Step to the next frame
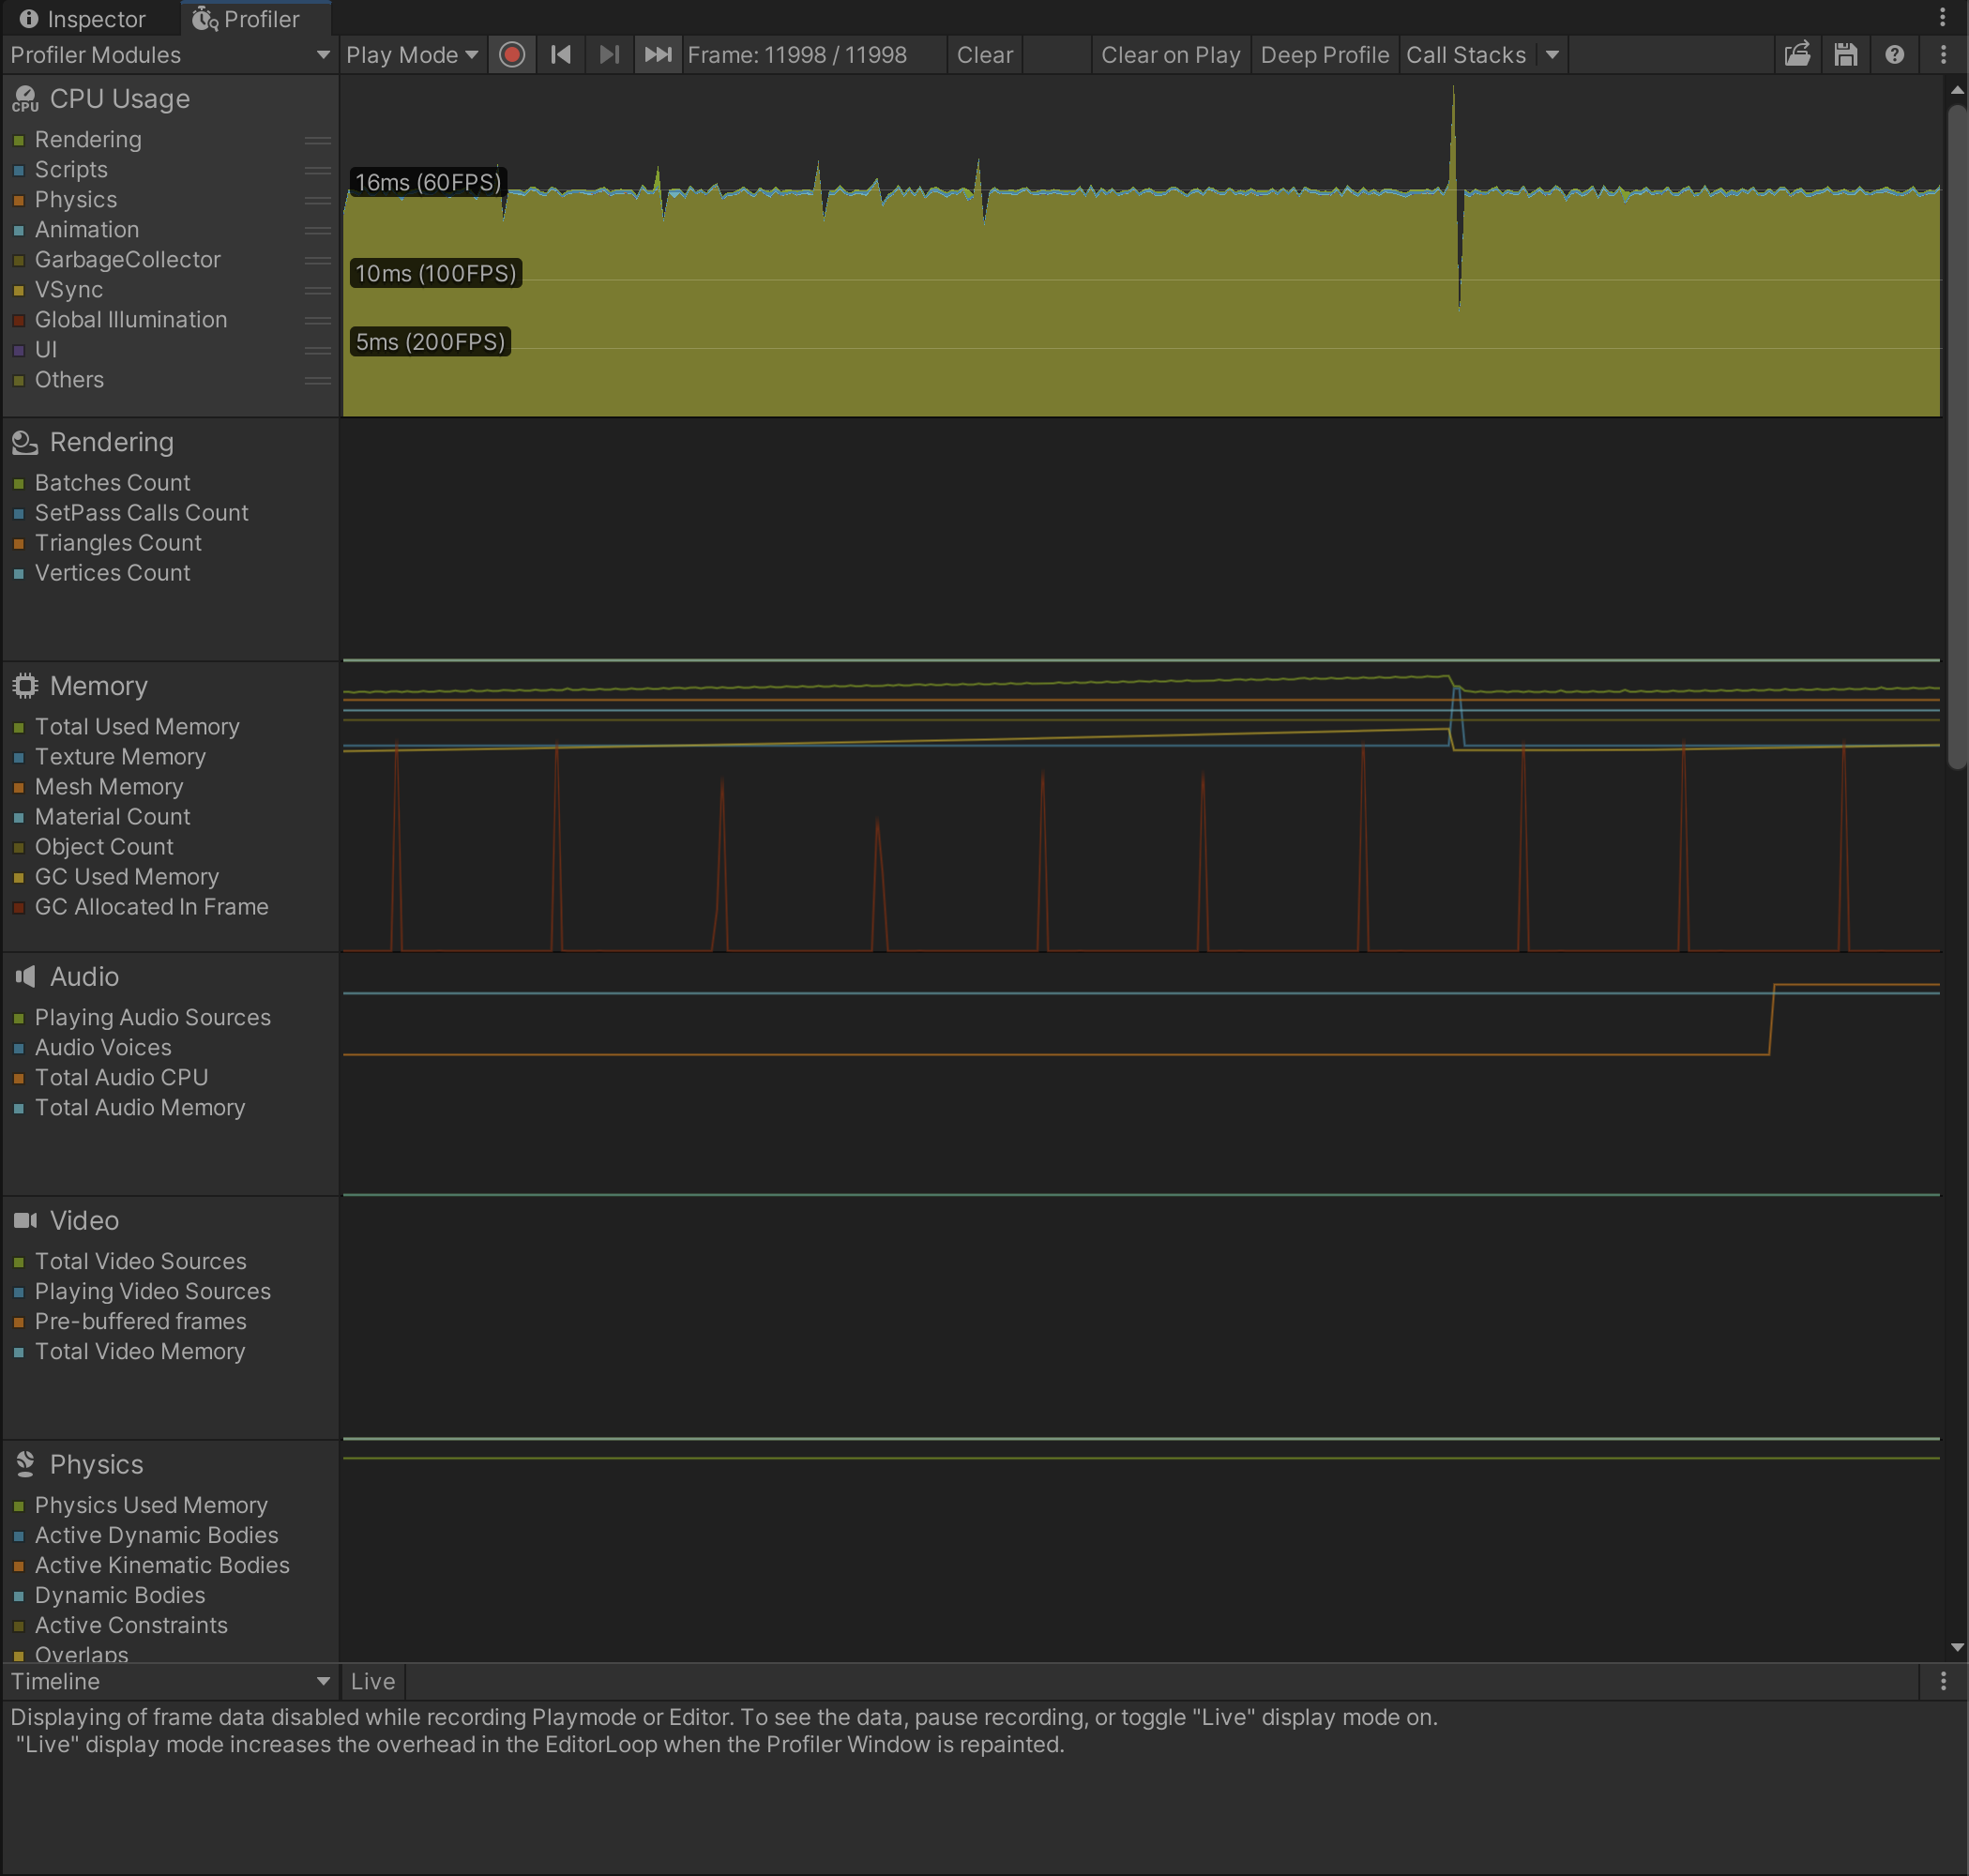 [609, 55]
